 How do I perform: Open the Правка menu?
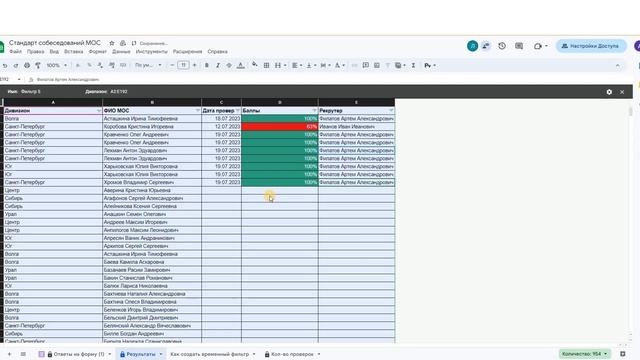36,52
